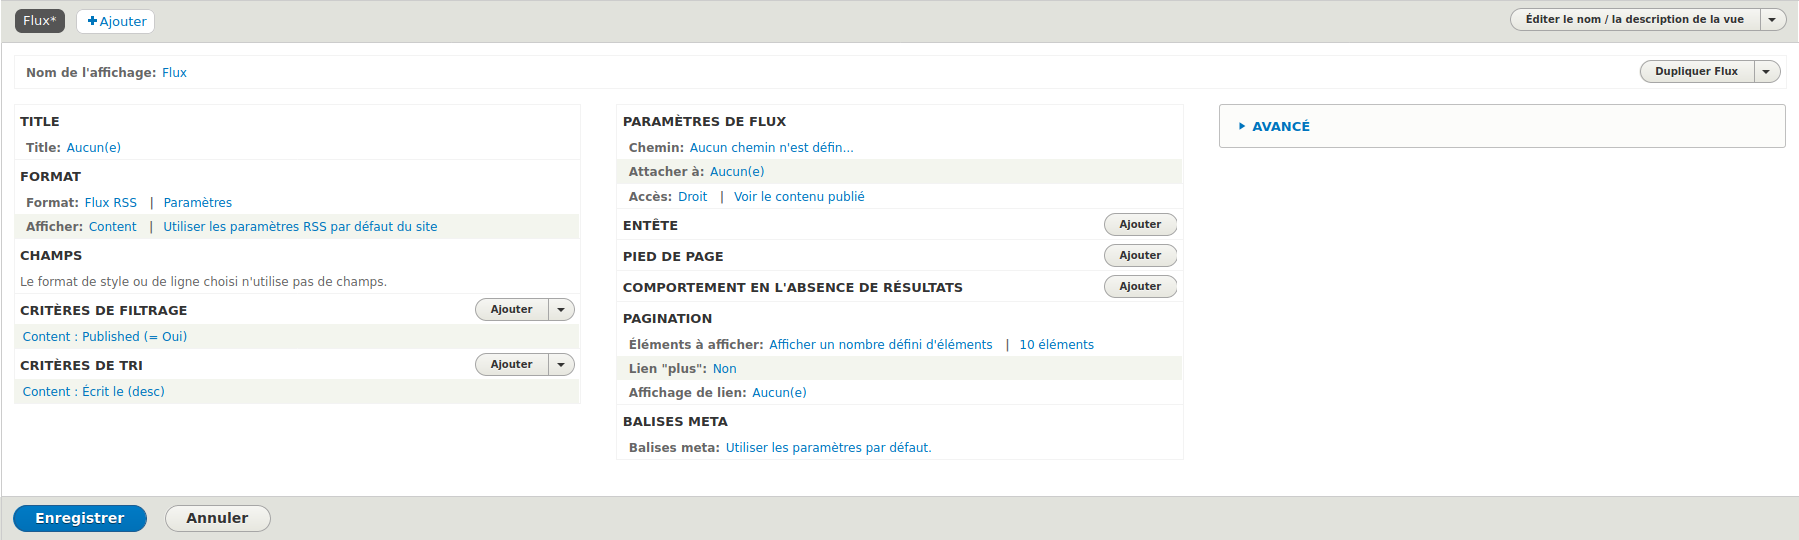This screenshot has height=540, width=1799.
Task: Open dropdown next to Éditer le nom
Action: (x=1772, y=20)
